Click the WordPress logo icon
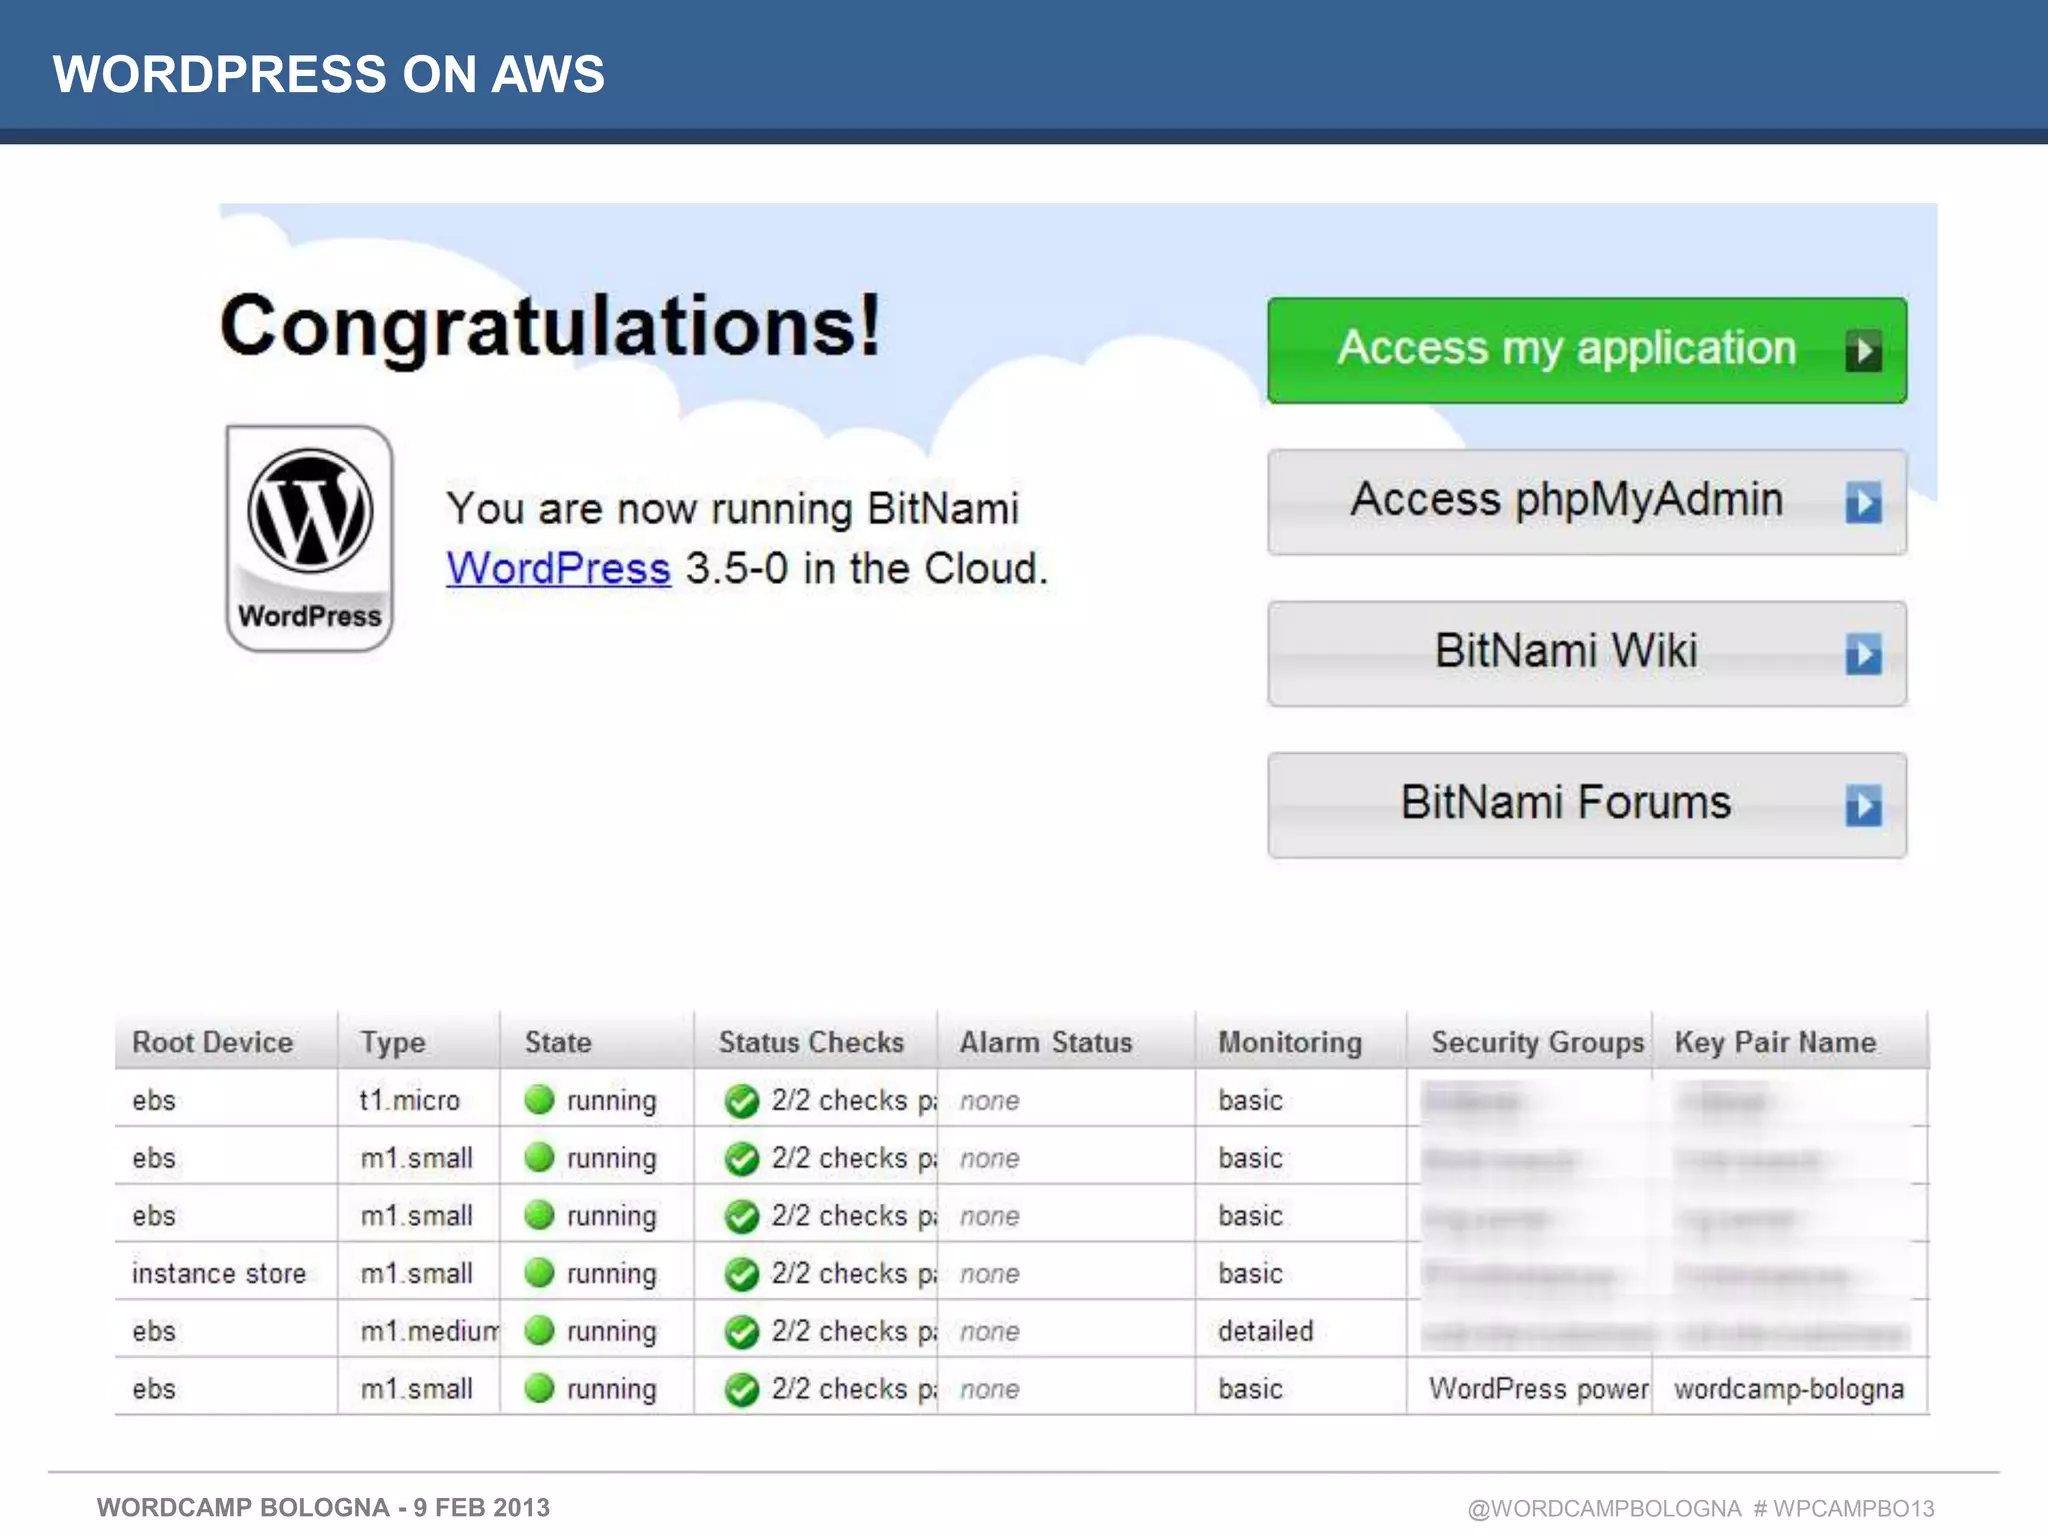Viewport: 2048px width, 1536px height. pos(310,538)
